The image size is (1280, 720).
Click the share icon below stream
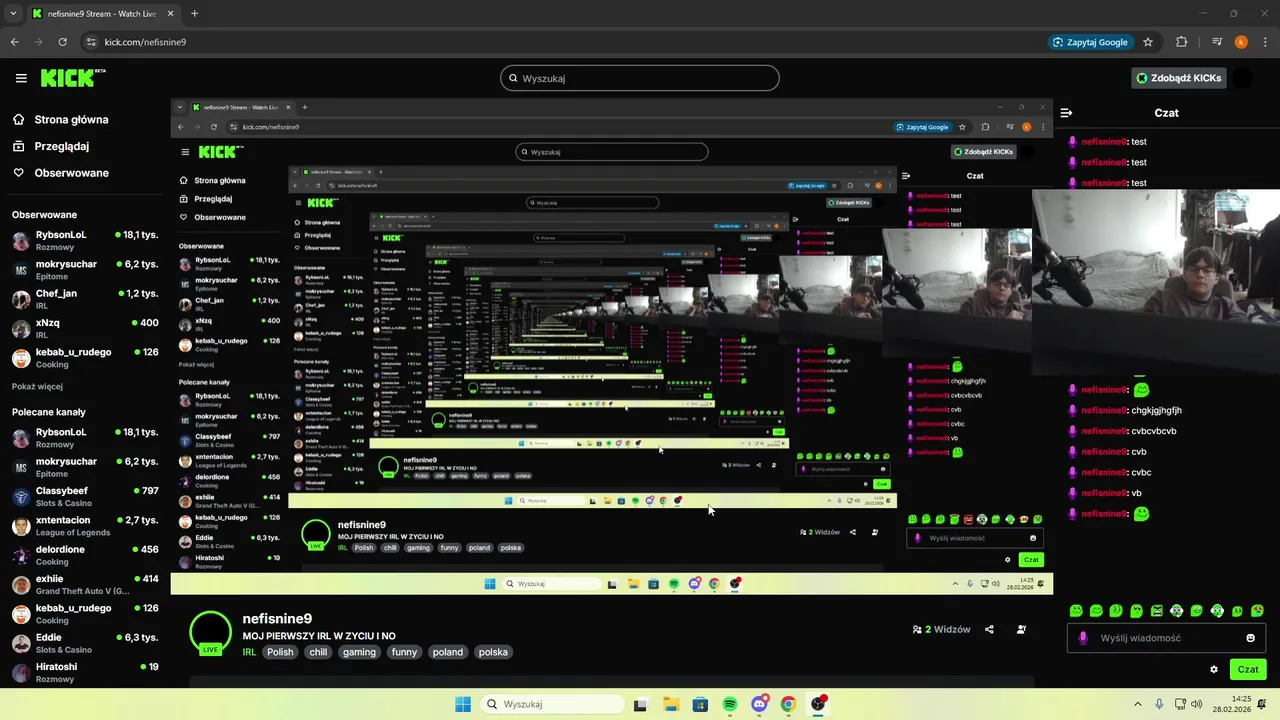tap(989, 629)
